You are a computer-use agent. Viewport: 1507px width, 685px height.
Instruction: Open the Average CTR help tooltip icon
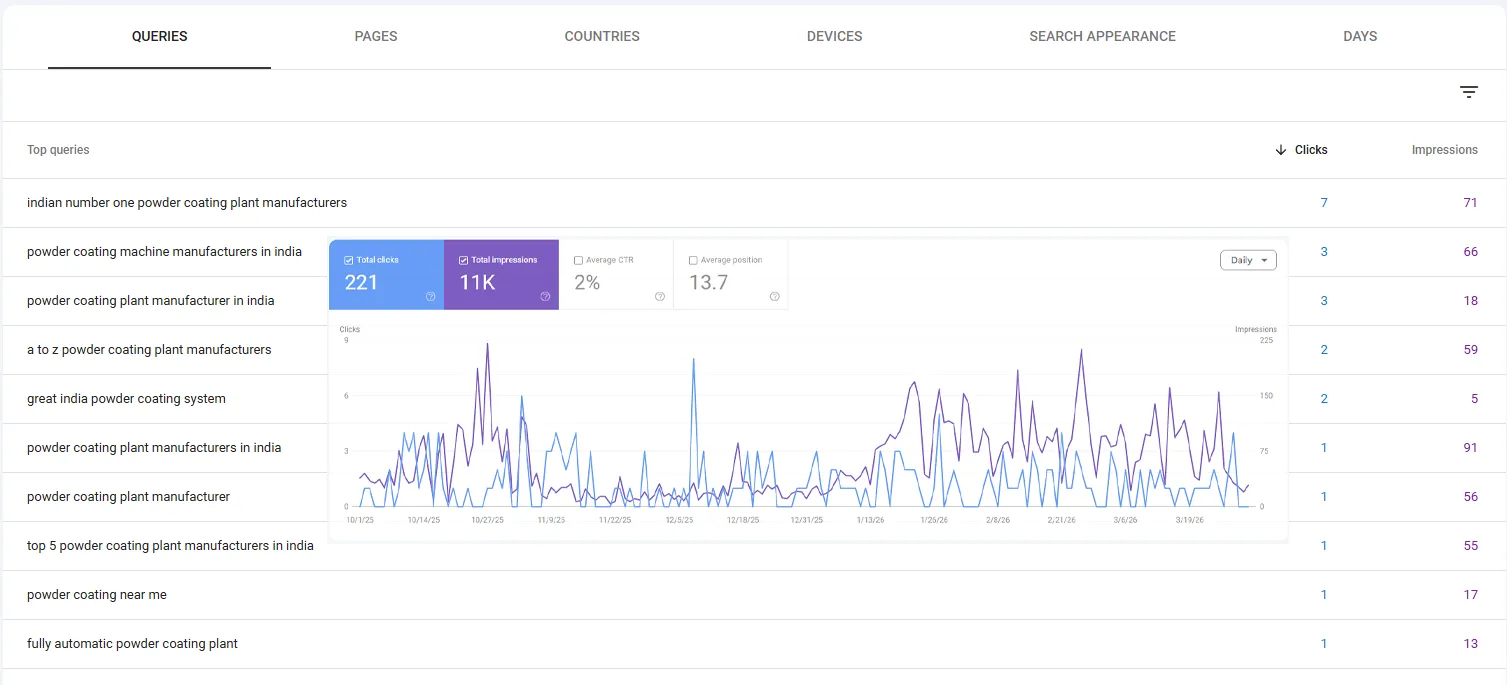[x=660, y=296]
